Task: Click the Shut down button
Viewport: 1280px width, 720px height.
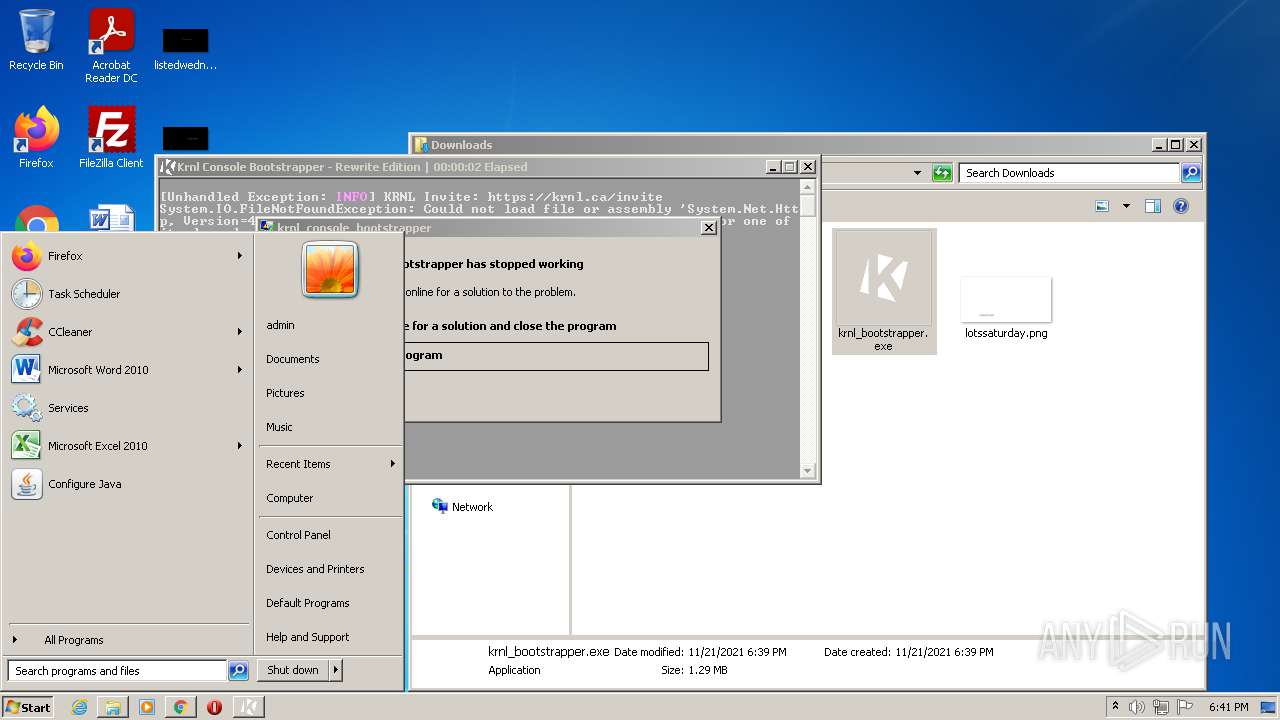Action: click(293, 670)
